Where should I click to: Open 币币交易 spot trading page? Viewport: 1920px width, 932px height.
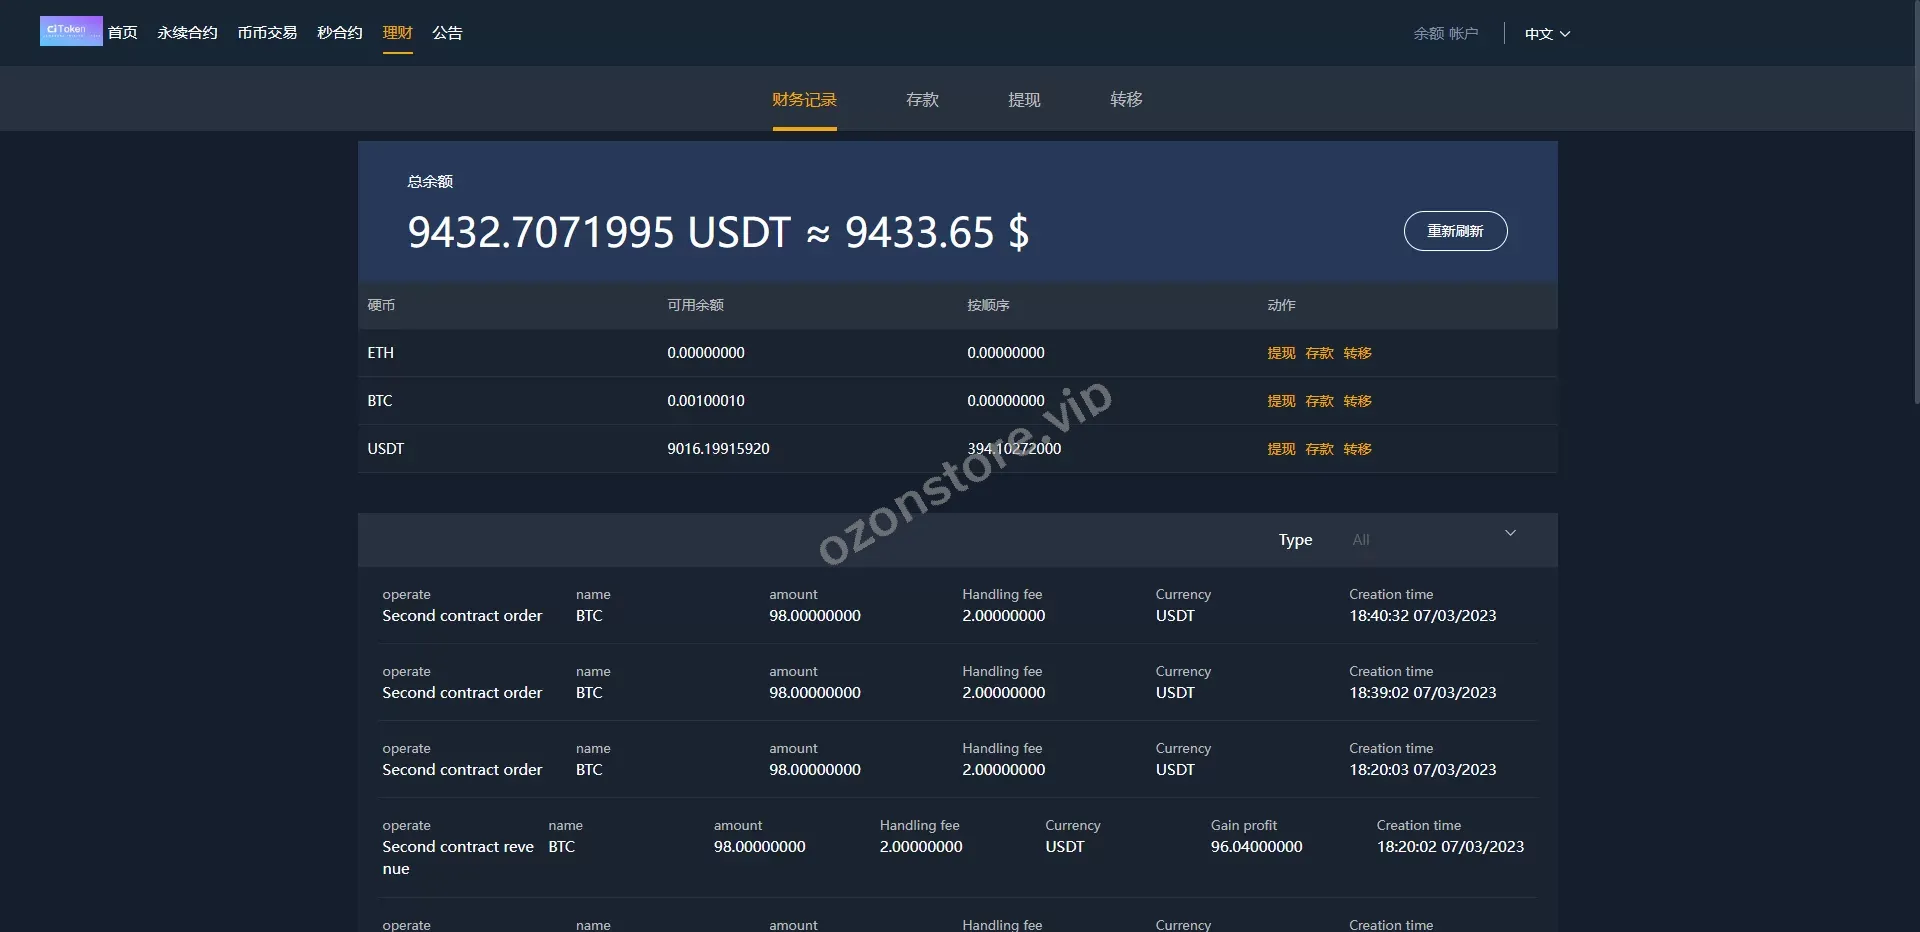pyautogui.click(x=267, y=33)
